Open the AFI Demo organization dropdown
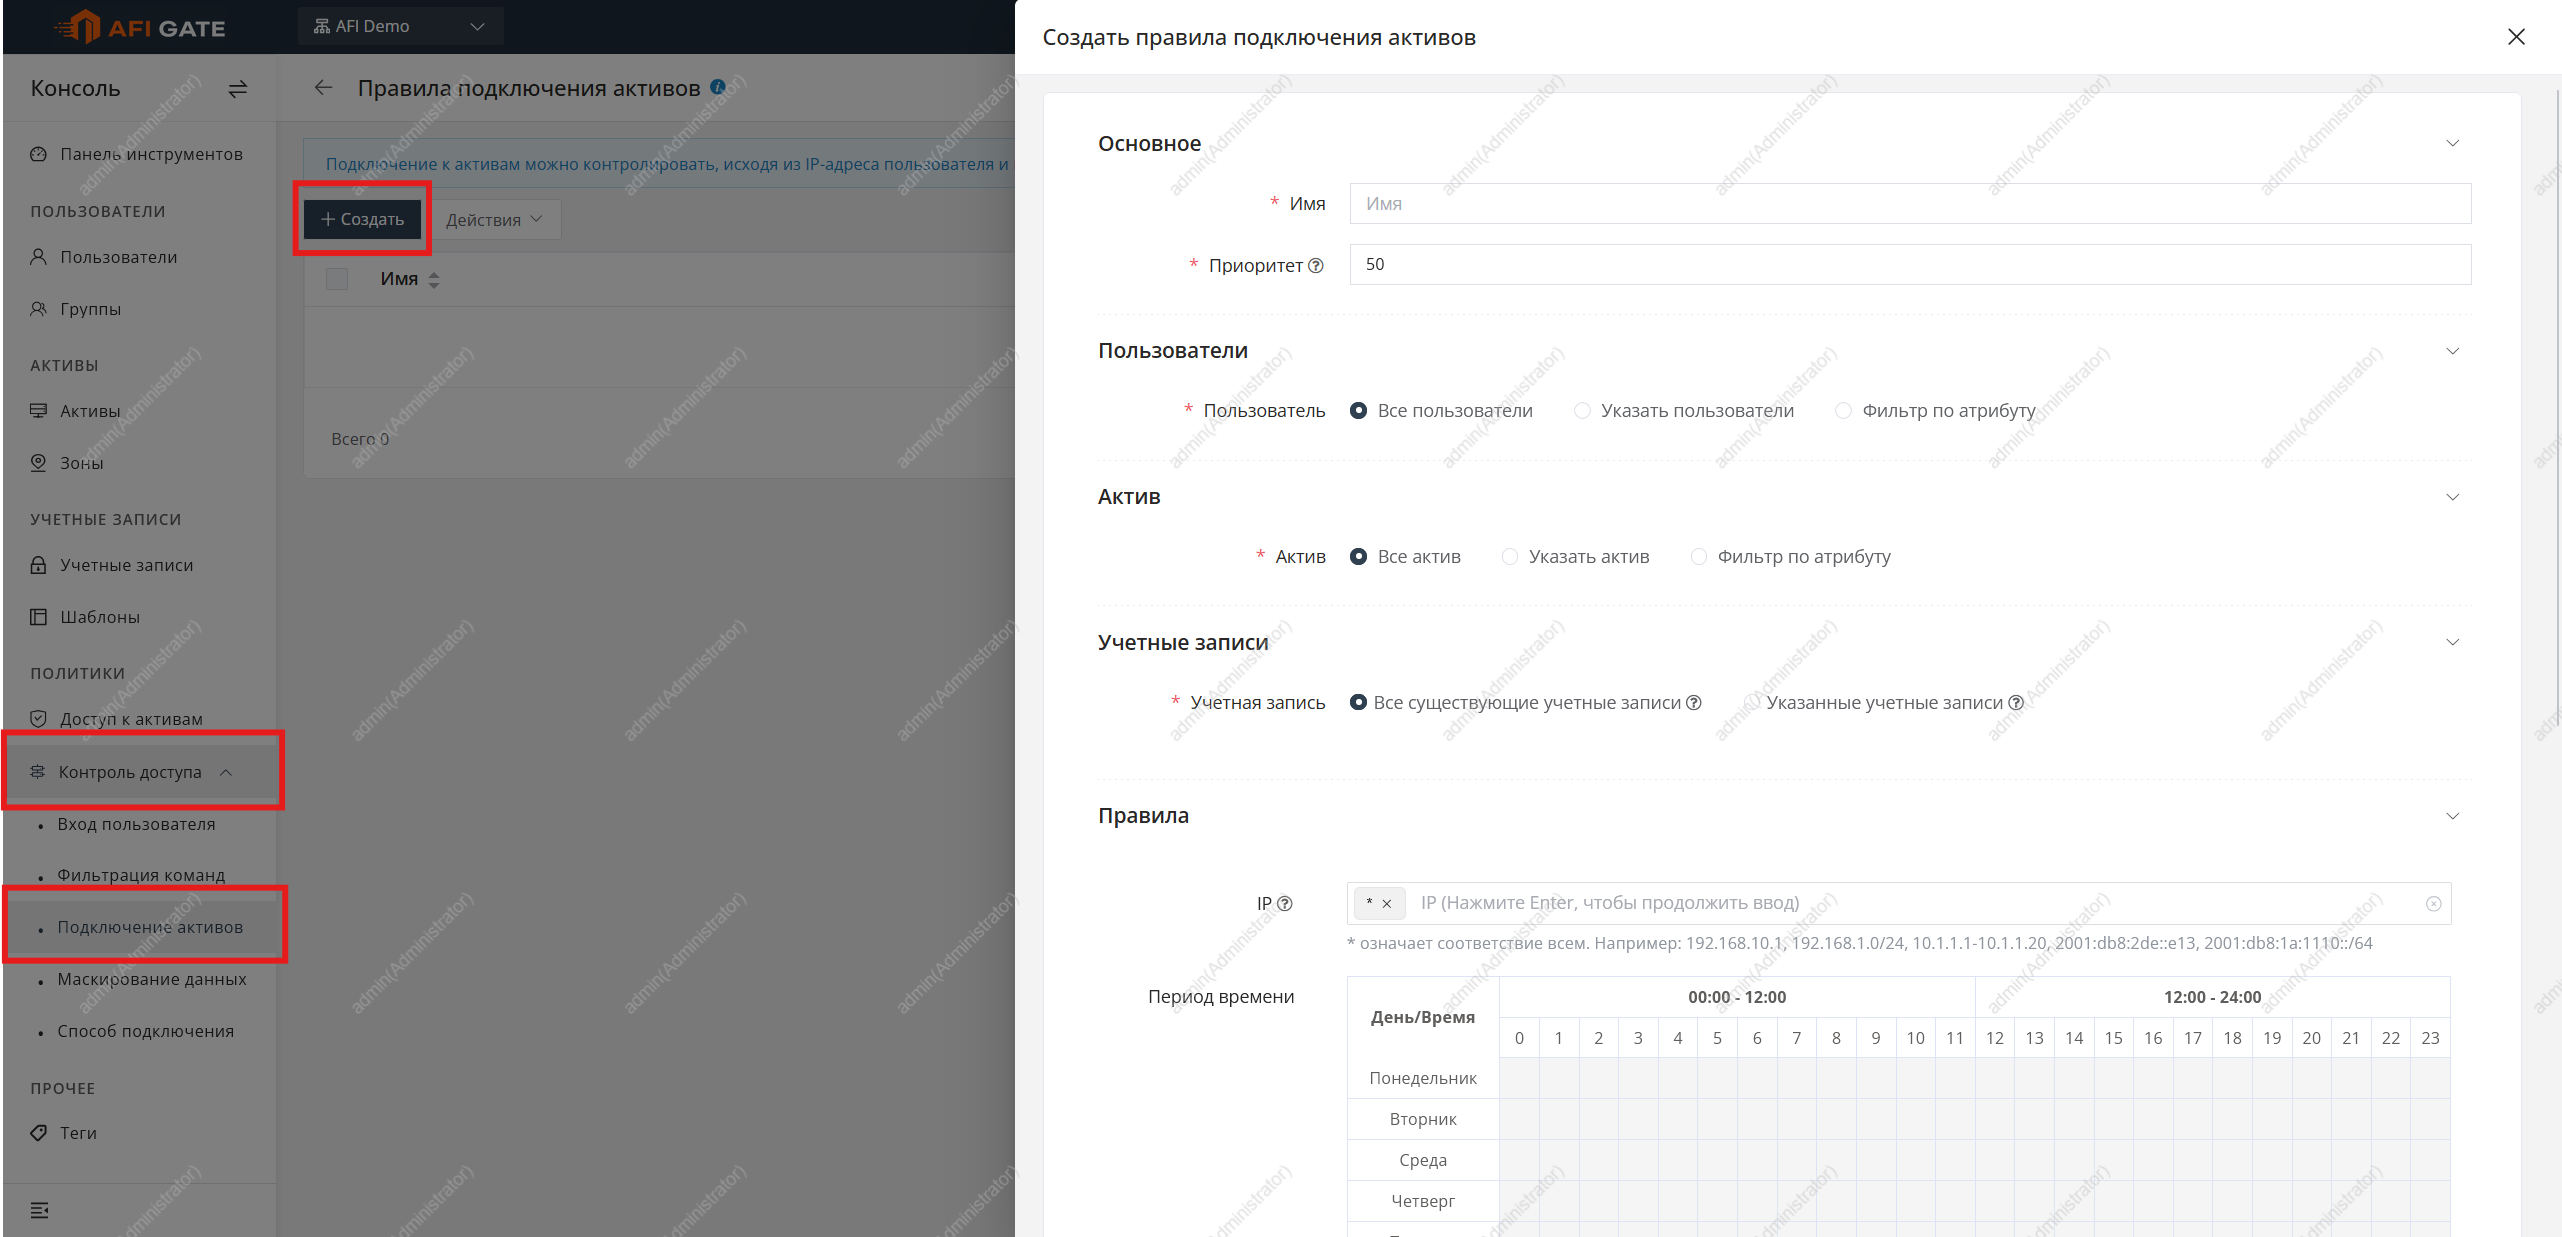The width and height of the screenshot is (2562, 1237). tap(400, 26)
